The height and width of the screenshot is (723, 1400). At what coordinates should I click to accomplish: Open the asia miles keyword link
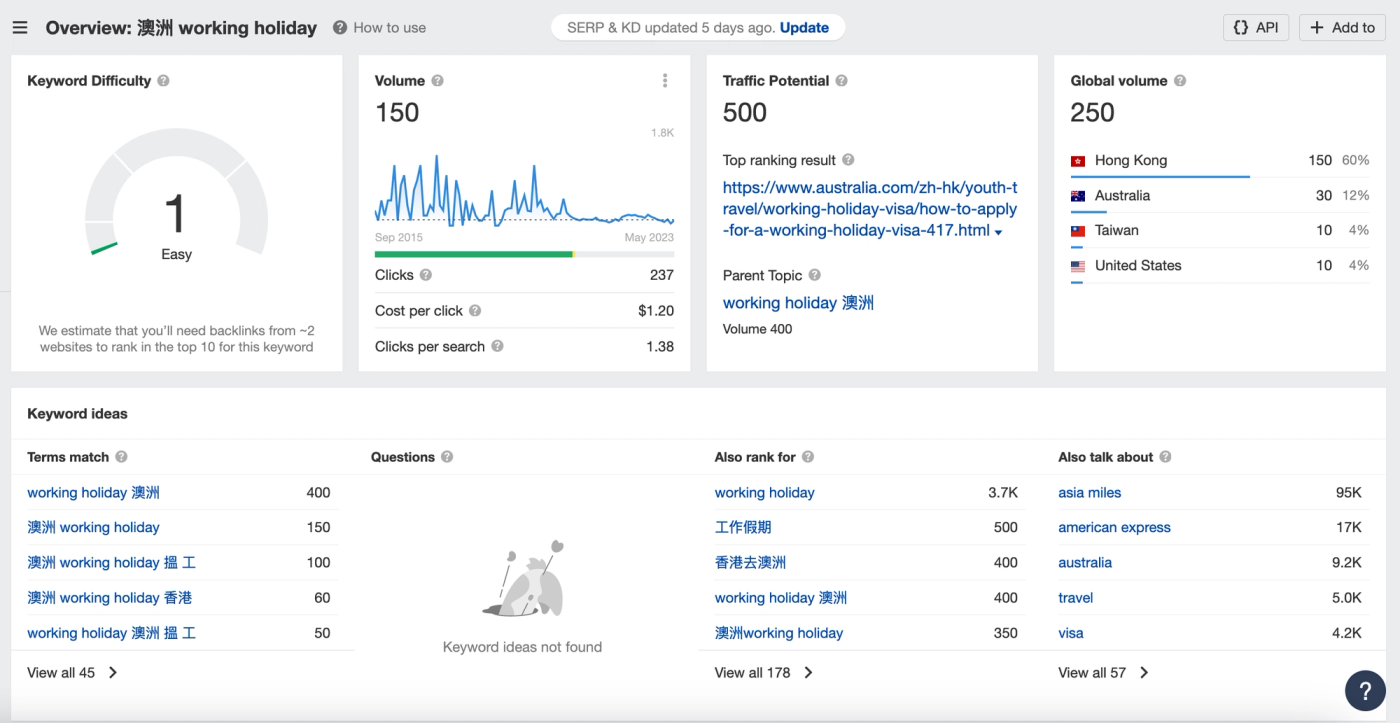[1089, 492]
